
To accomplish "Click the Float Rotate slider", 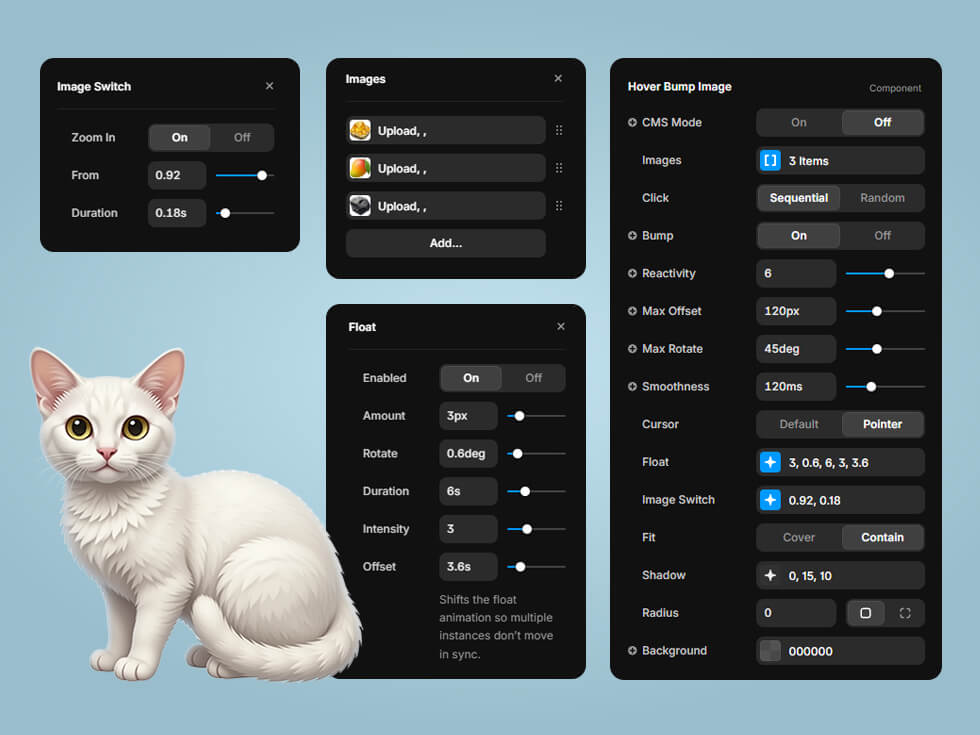I will point(536,454).
